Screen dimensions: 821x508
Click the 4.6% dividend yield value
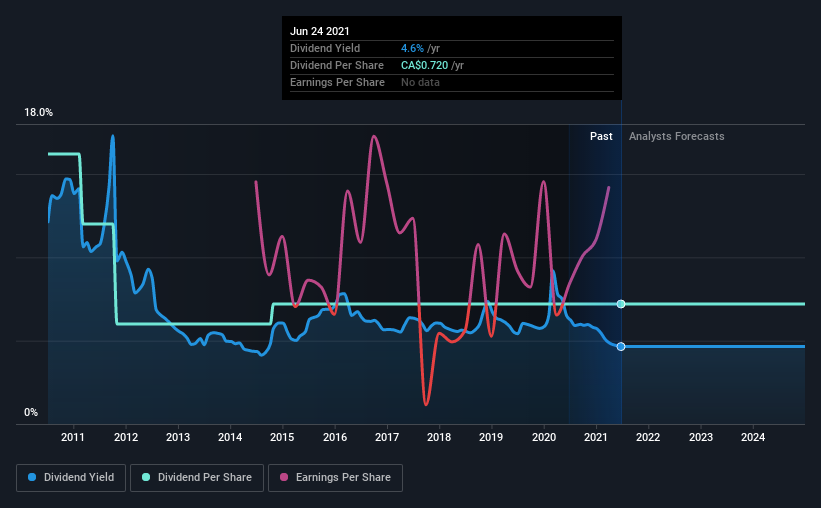412,48
